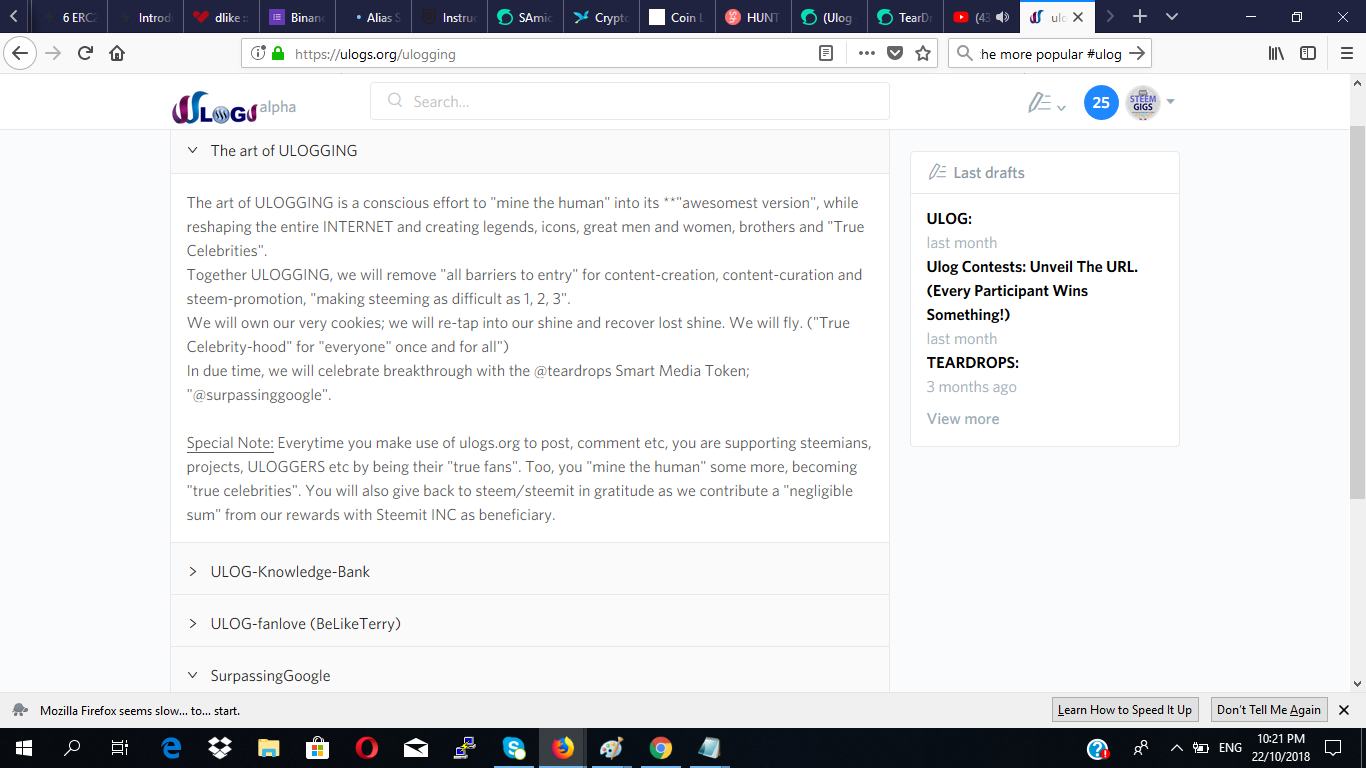The width and height of the screenshot is (1366, 768).
Task: Switch to the dlike tab
Action: pos(221,18)
